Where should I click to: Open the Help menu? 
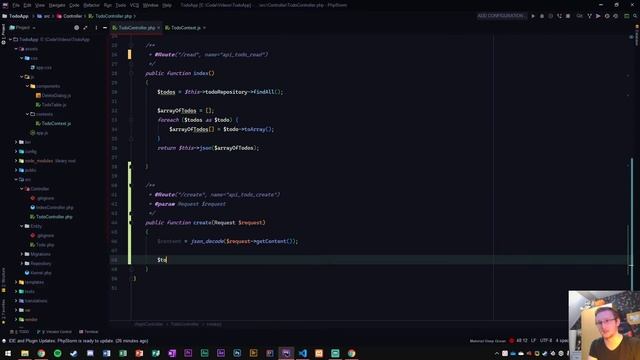[x=167, y=5]
